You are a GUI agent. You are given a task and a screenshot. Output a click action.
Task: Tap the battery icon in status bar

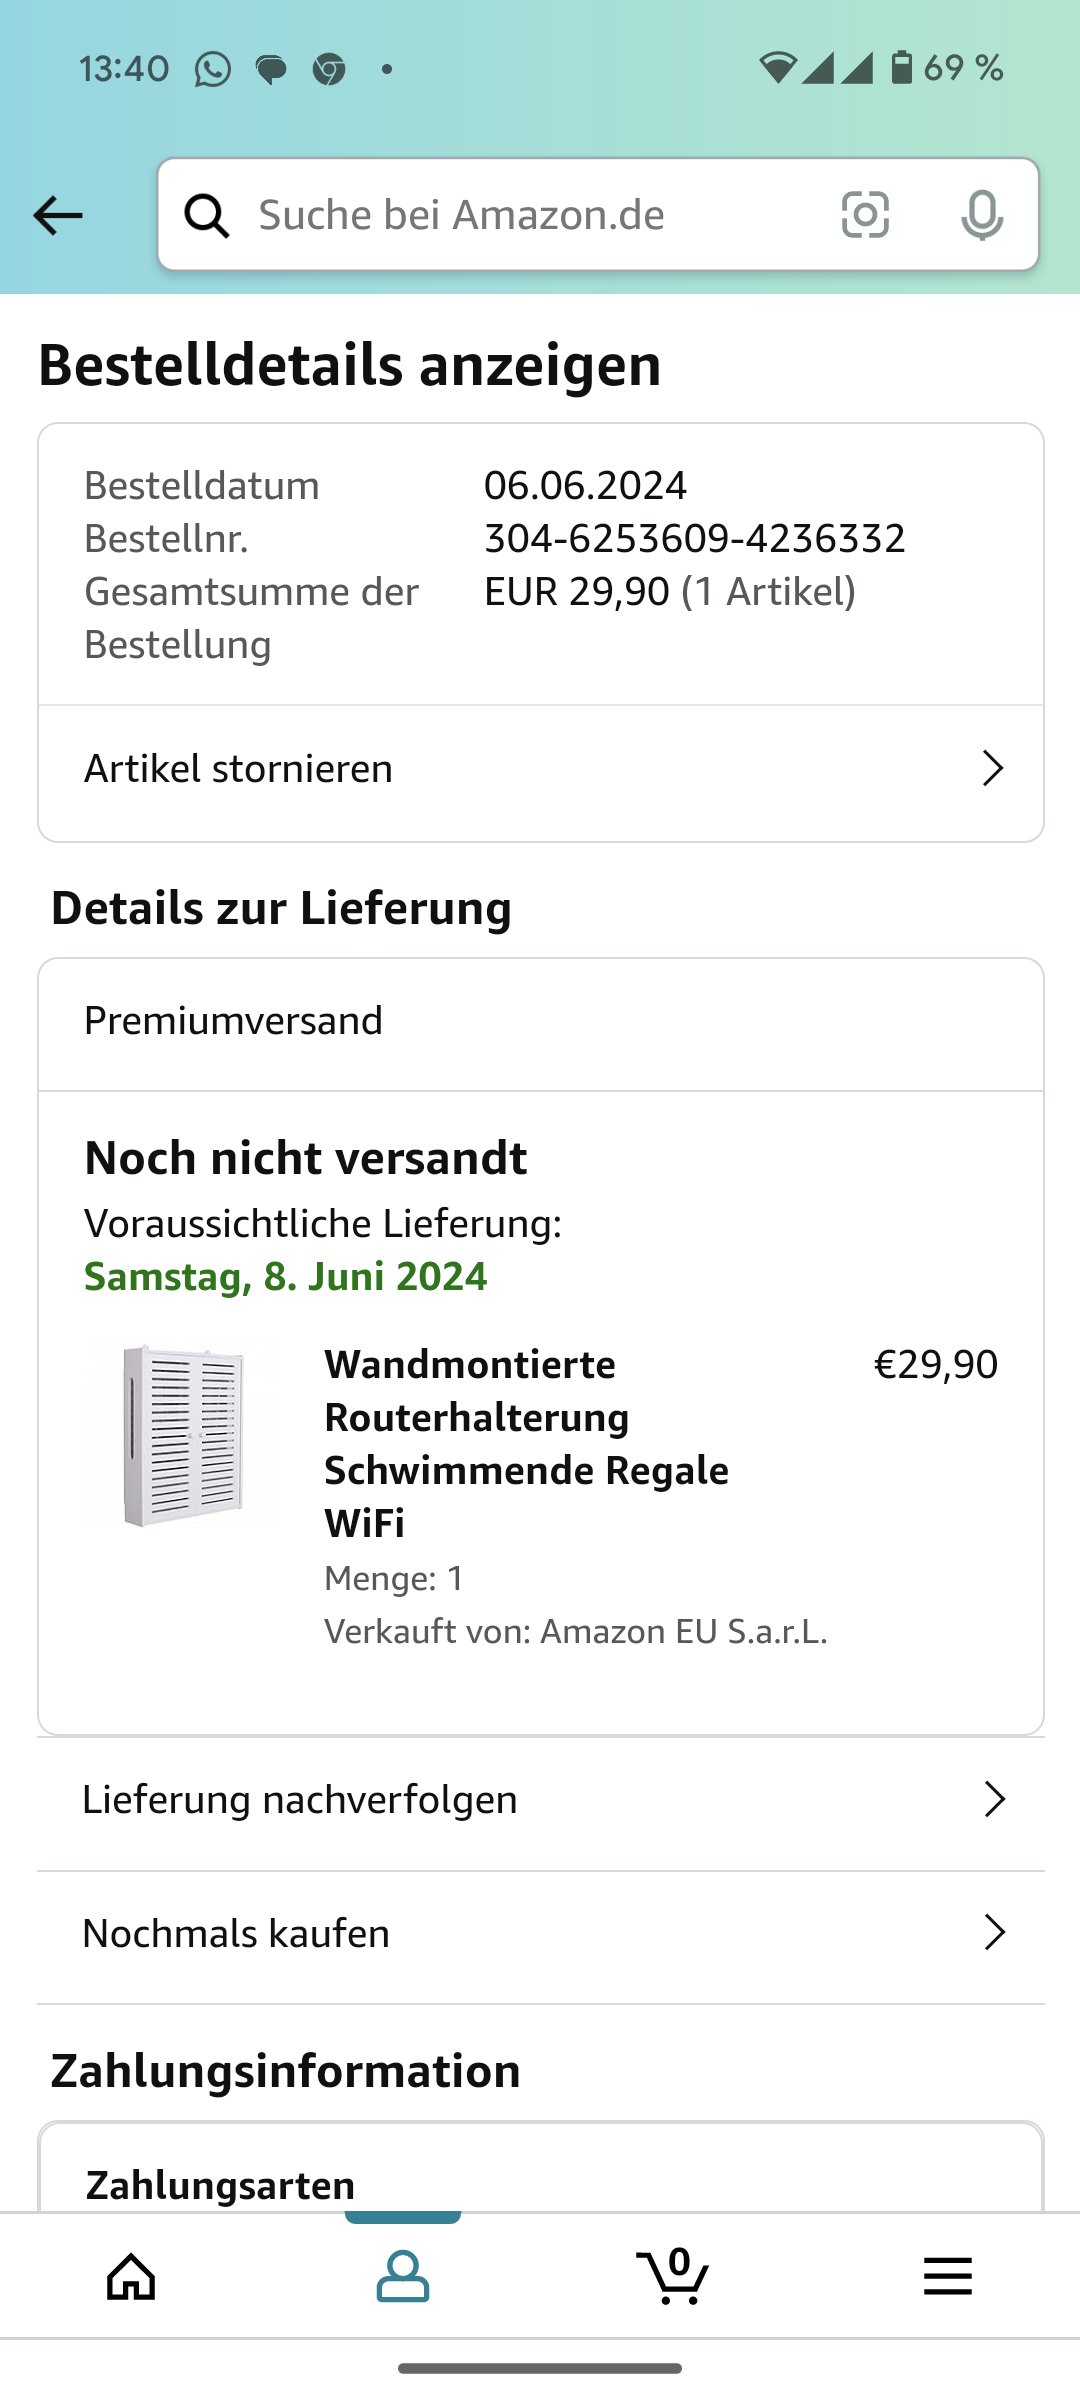[902, 68]
